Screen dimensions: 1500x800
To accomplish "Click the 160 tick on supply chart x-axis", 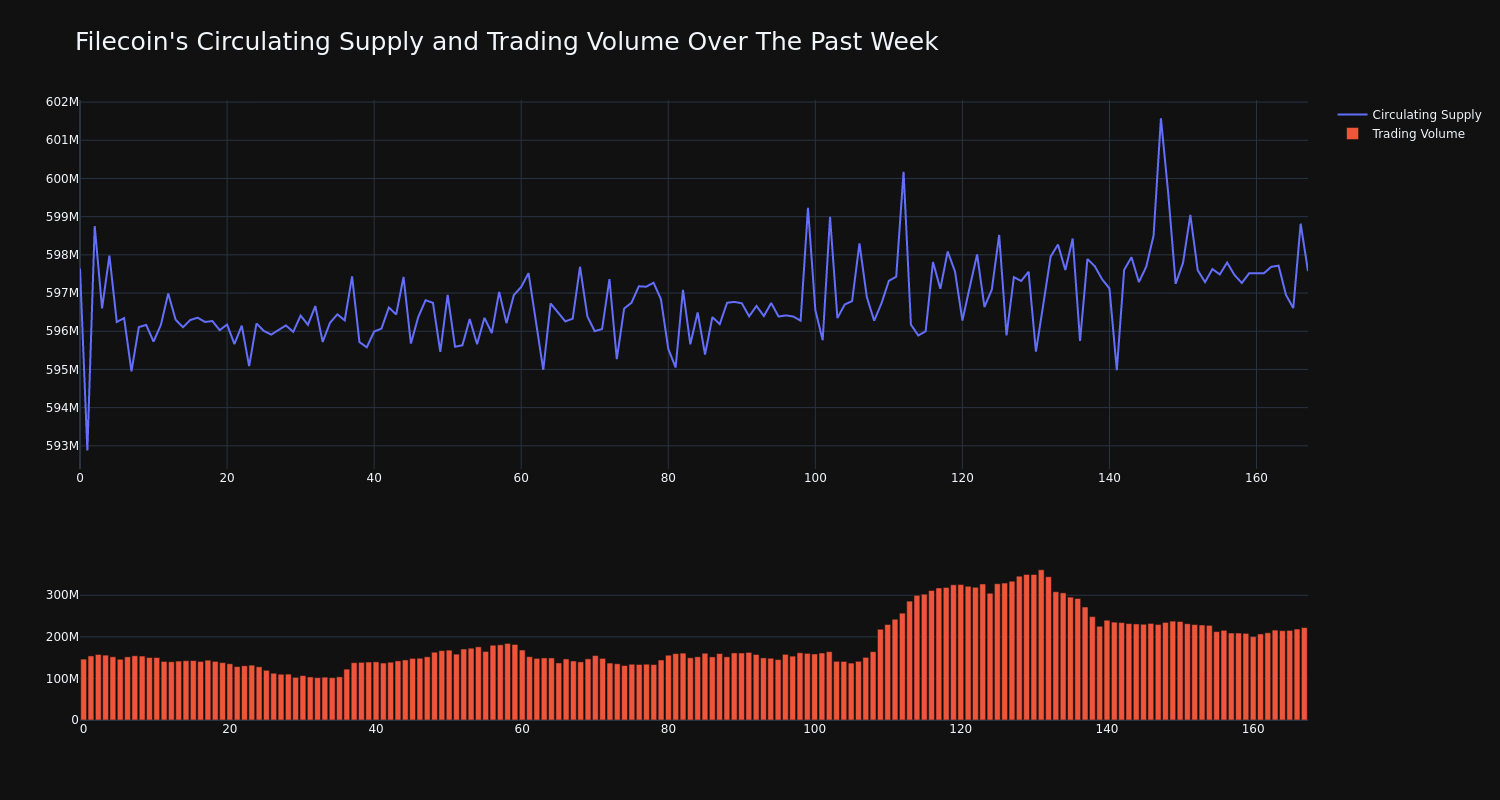I will pos(1256,478).
